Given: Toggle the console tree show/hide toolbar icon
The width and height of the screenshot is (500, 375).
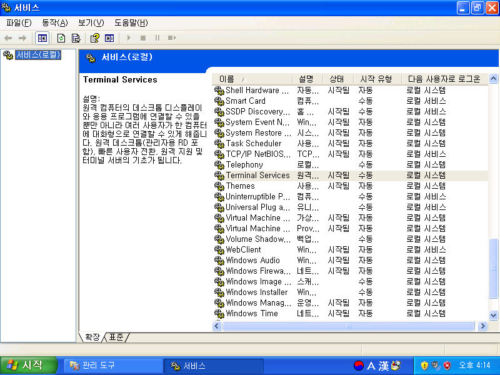Looking at the screenshot, I should pyautogui.click(x=42, y=38).
